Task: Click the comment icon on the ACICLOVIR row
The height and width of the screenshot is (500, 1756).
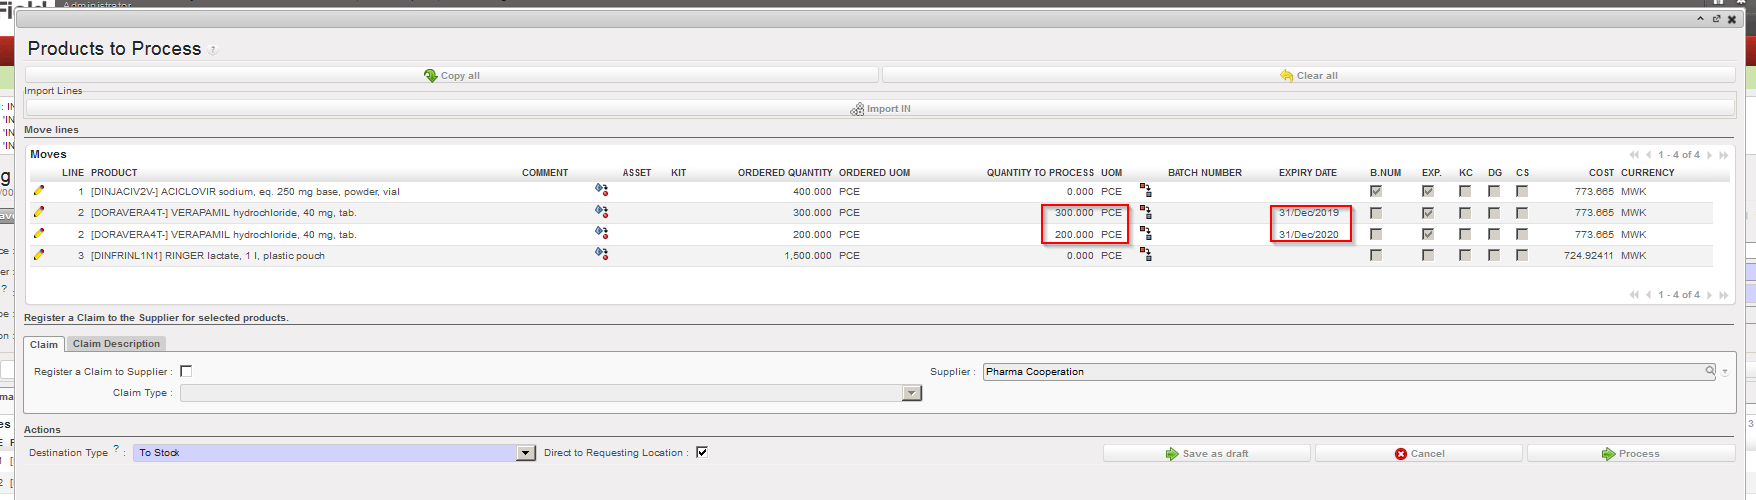Action: 601,189
